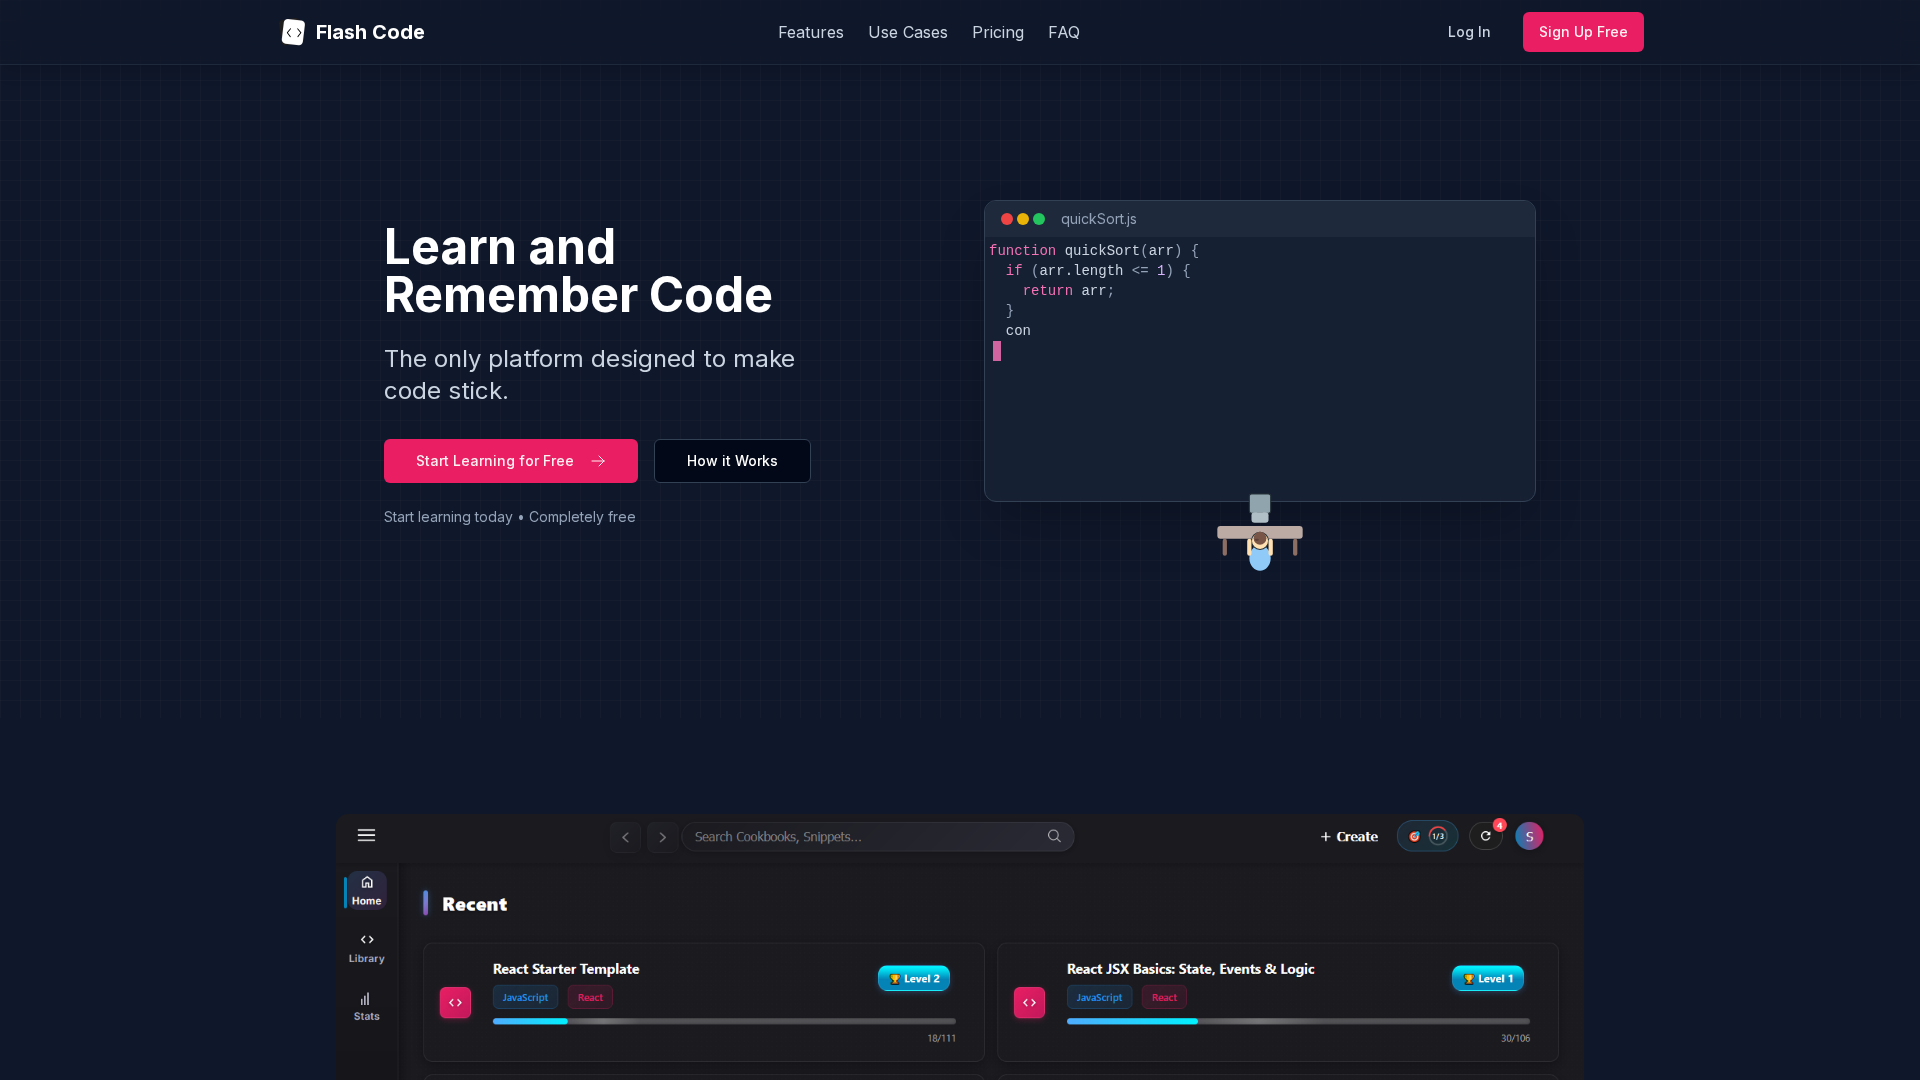
Task: Click React Starter Template code icon
Action: tap(455, 1002)
